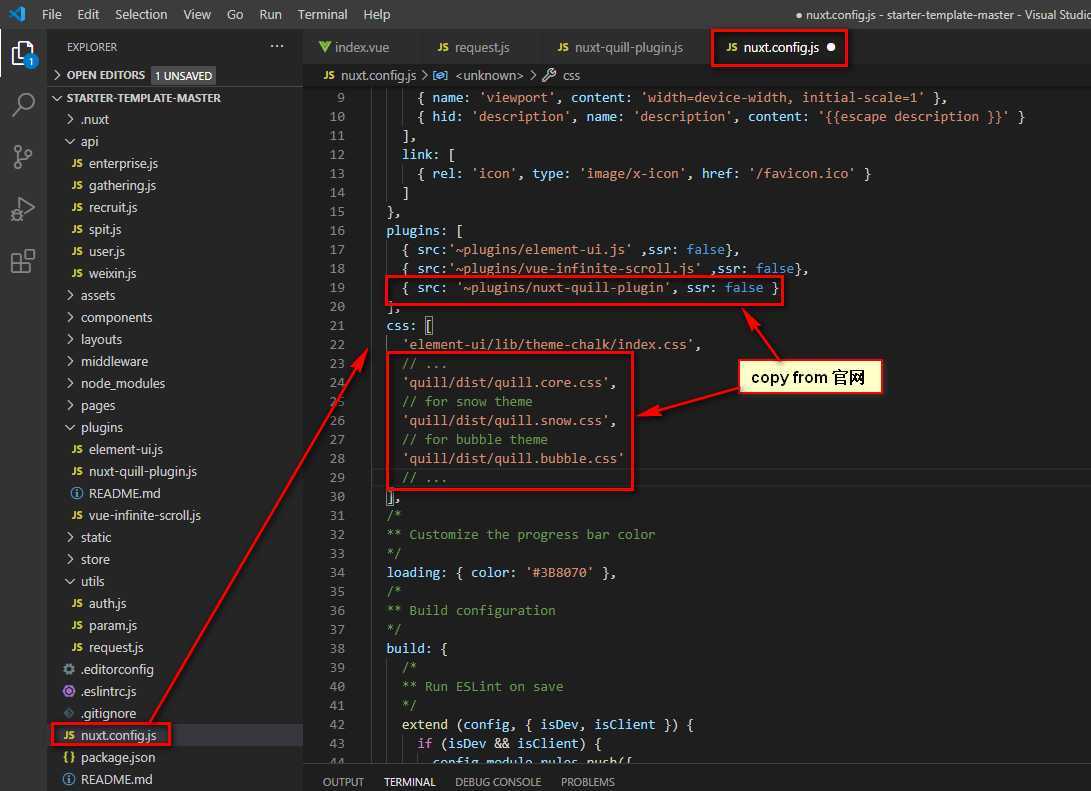
Task: Expand the OPEN EDITORS section
Action: coord(58,75)
